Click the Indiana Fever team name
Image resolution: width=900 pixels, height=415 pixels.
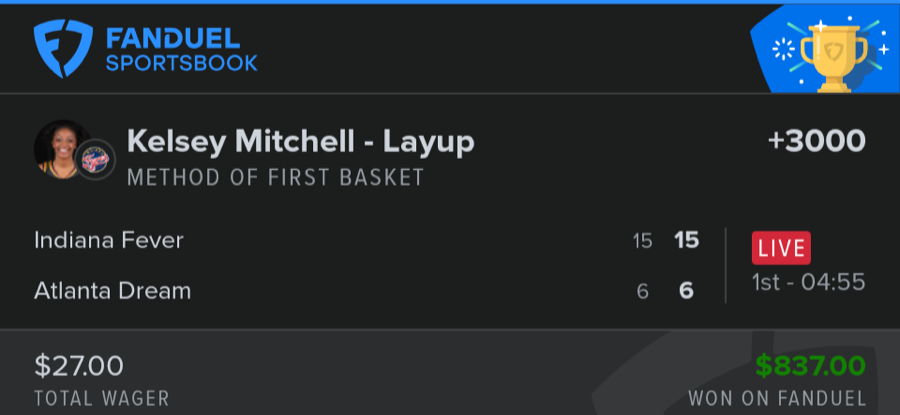(109, 240)
